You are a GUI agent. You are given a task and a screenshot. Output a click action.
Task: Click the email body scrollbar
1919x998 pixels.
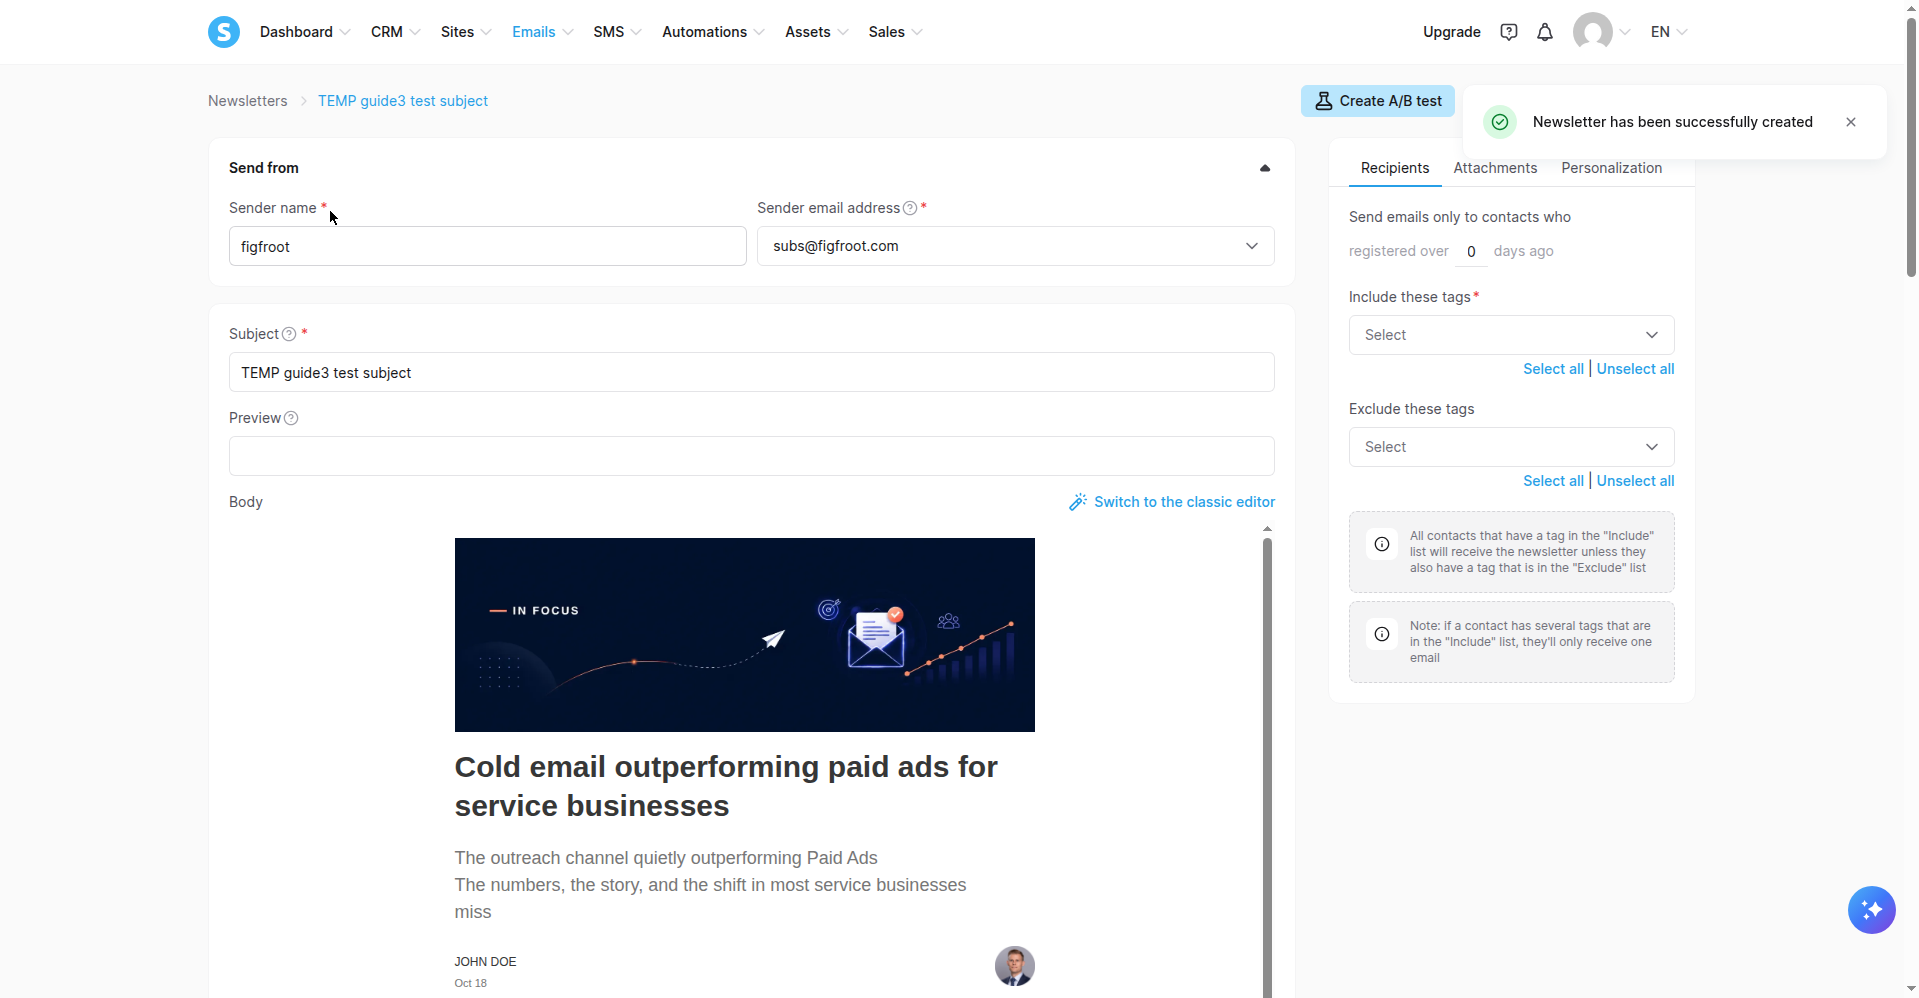(x=1267, y=768)
